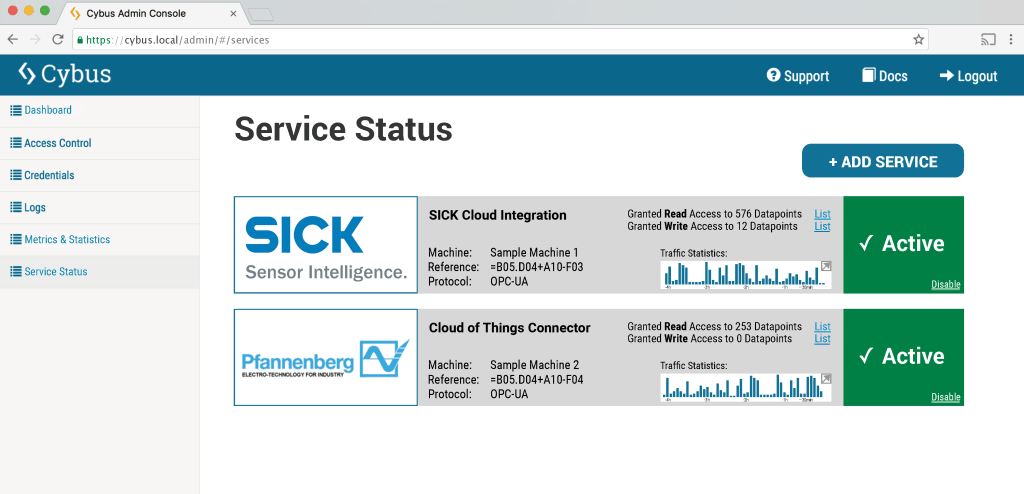Open List of SICK read datapoints
Image resolution: width=1024 pixels, height=494 pixels.
click(x=822, y=214)
